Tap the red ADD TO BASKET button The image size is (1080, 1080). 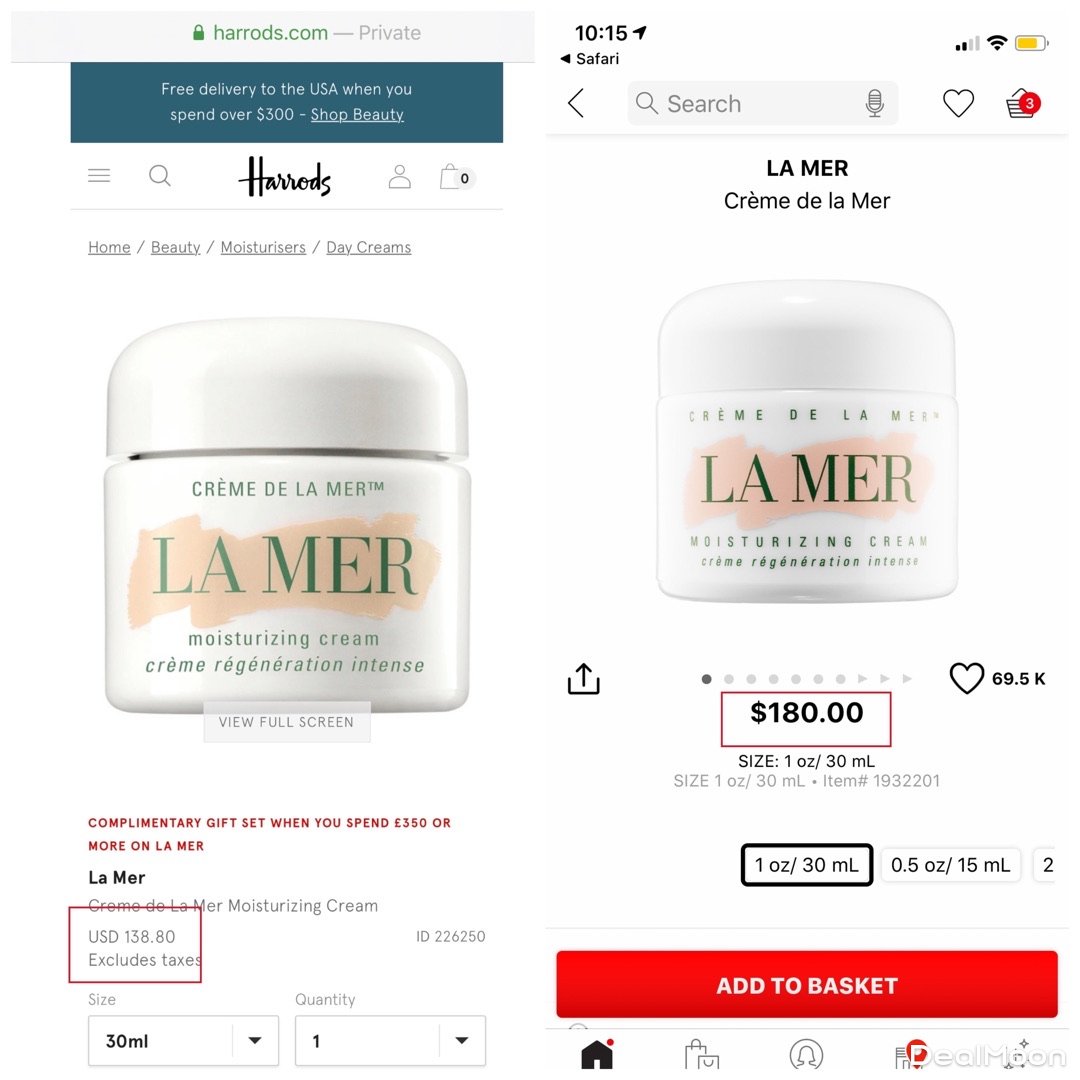click(x=807, y=985)
